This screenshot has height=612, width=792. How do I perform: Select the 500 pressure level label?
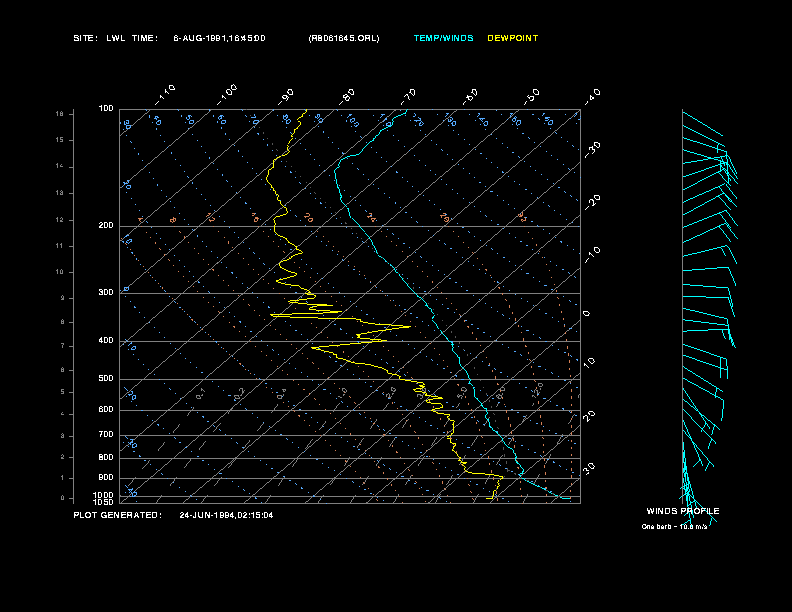tap(106, 379)
